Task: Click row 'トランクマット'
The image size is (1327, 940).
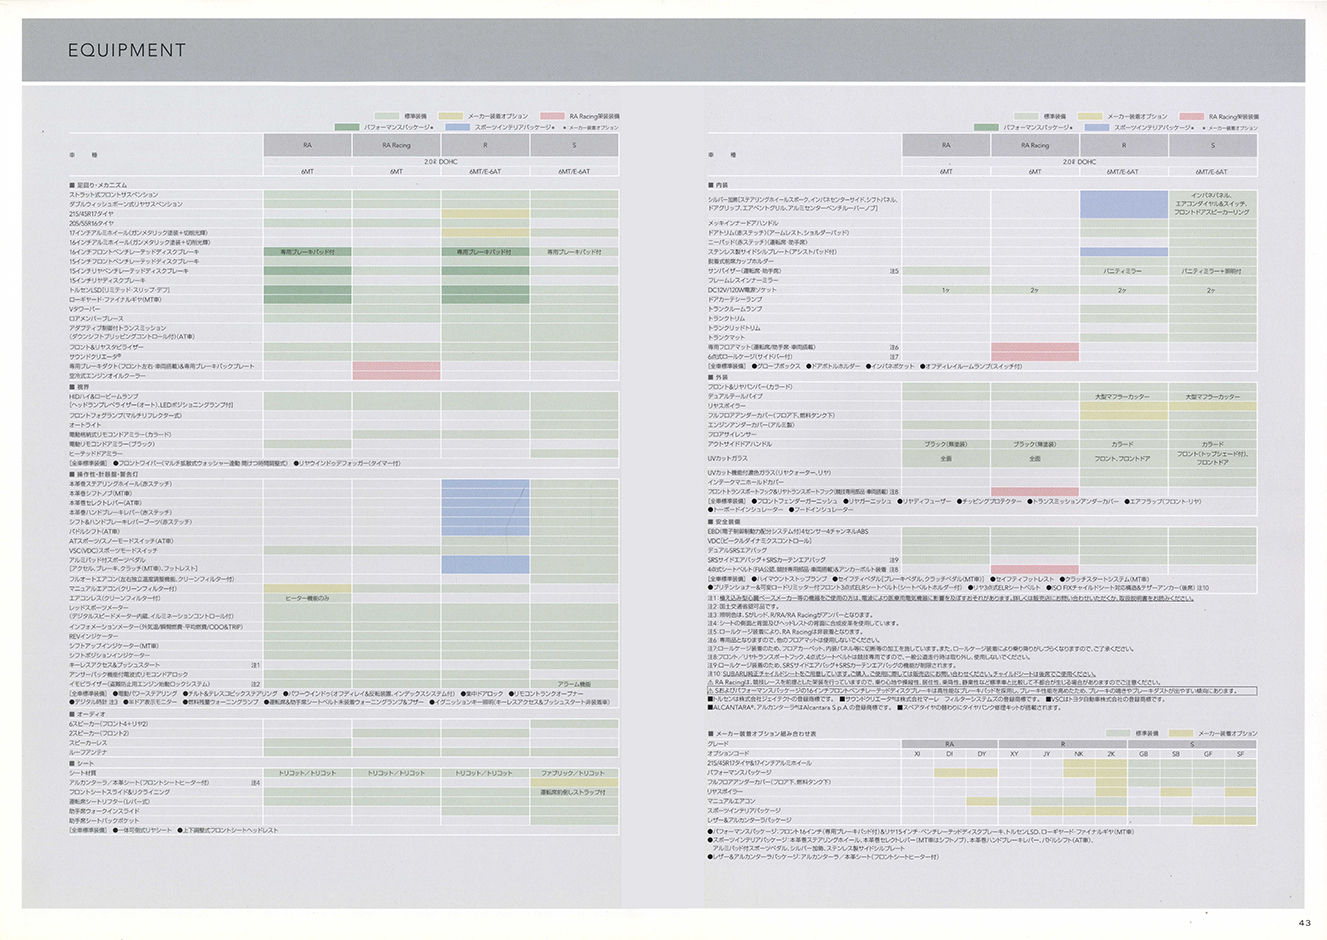Action: click(982, 337)
